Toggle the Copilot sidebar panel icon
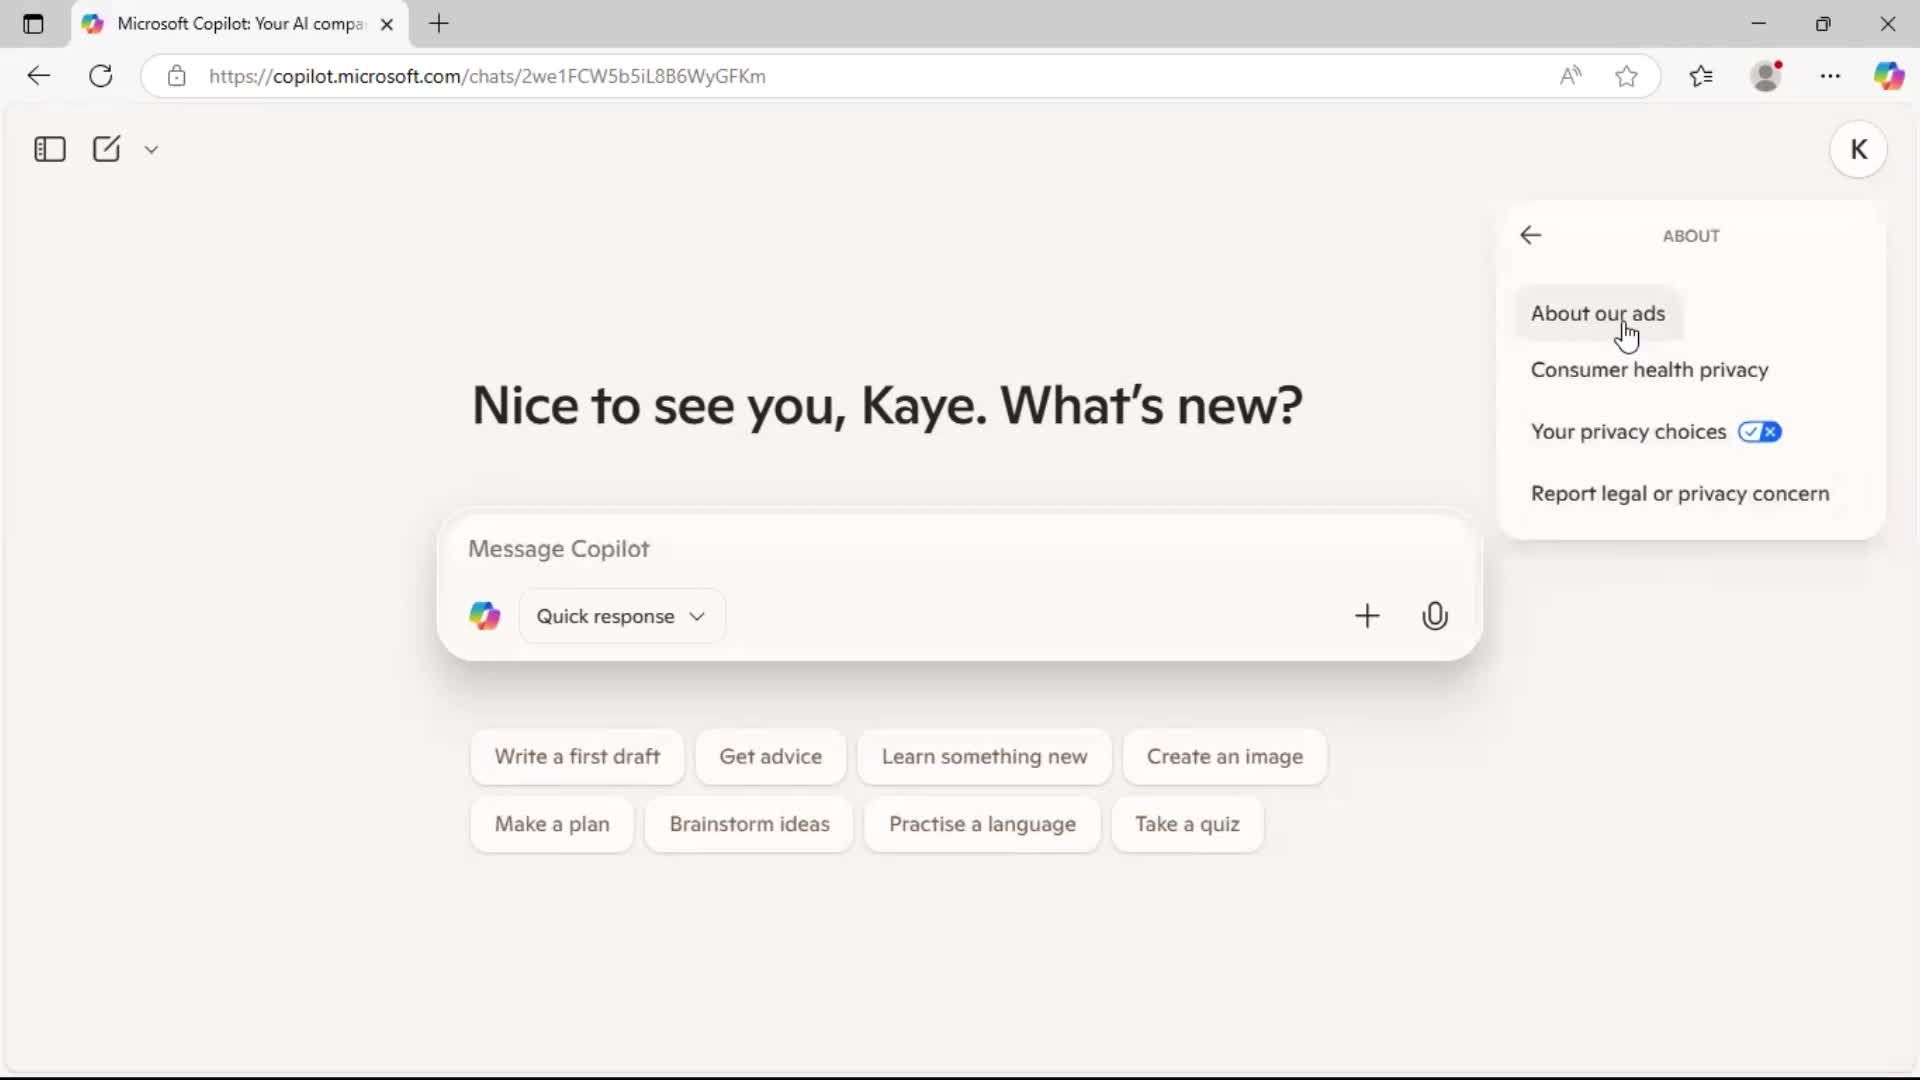This screenshot has width=1920, height=1080. [49, 149]
